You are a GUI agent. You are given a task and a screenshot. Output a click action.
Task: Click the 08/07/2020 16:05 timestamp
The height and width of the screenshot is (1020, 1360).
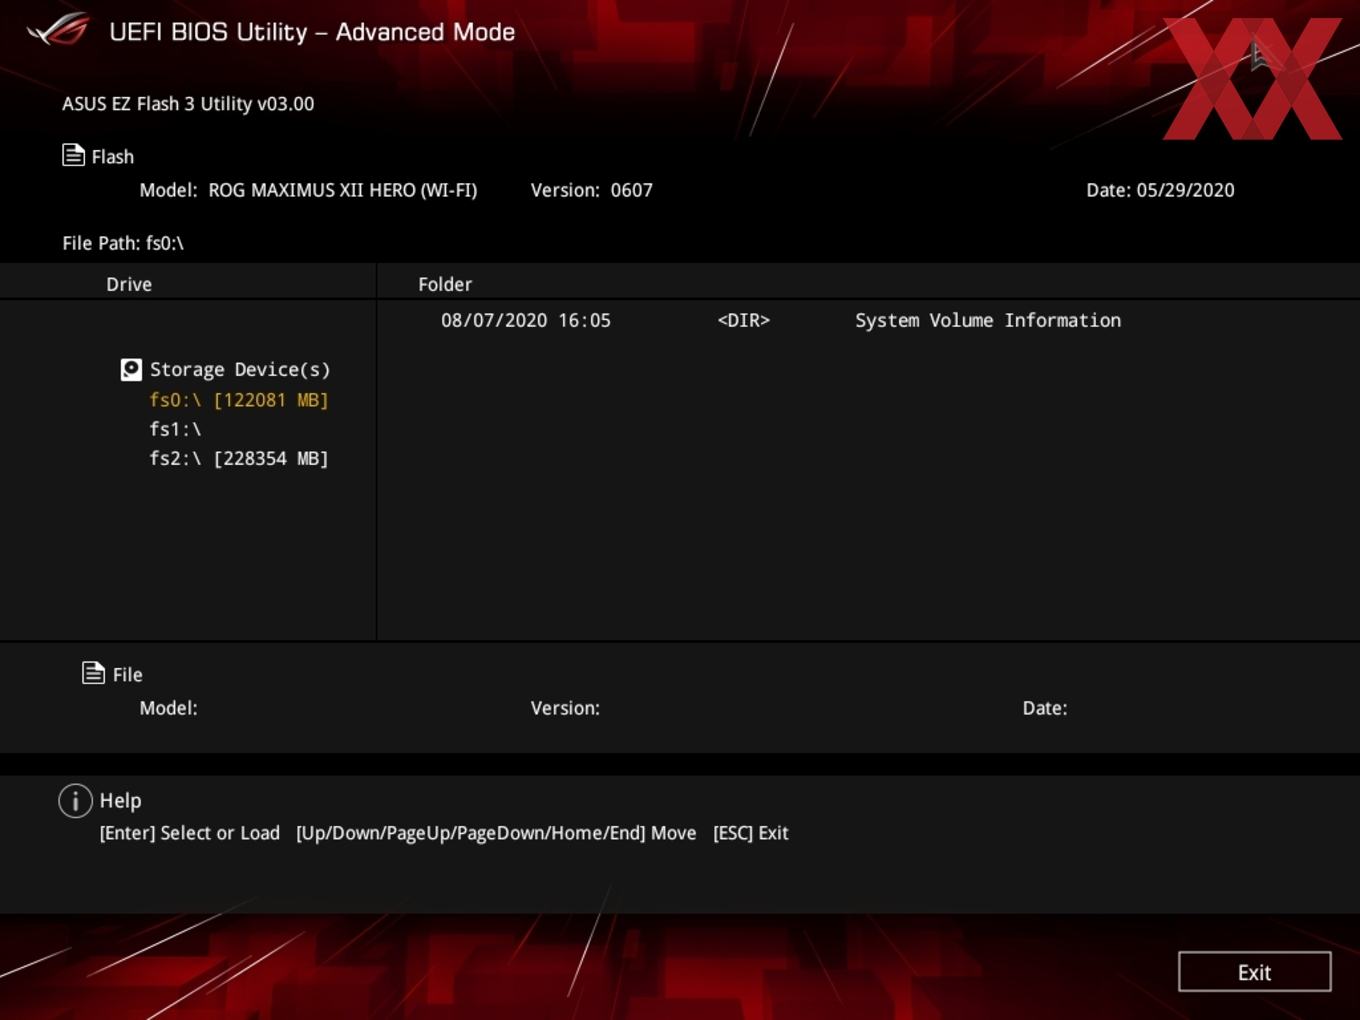pos(526,321)
